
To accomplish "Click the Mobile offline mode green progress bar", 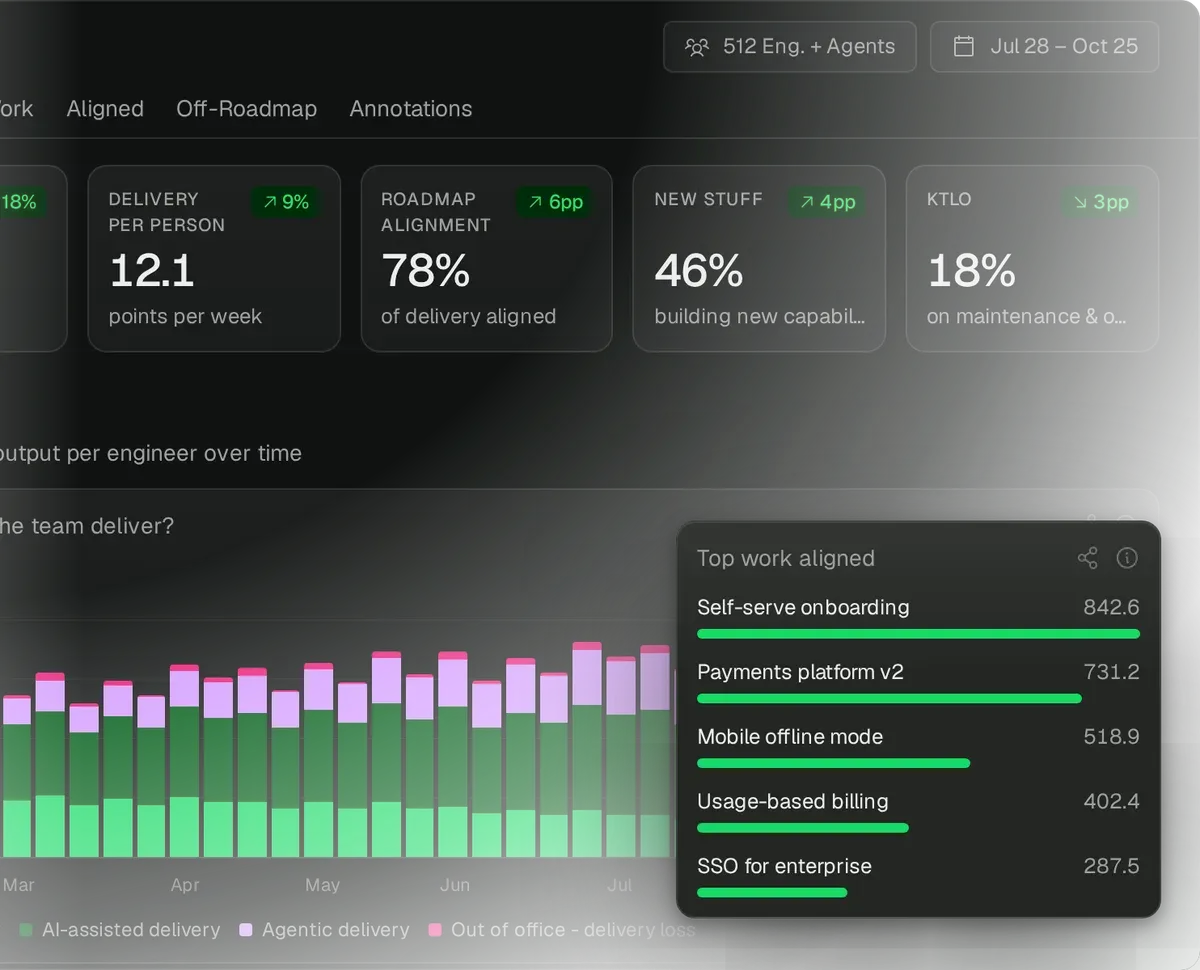I will 833,763.
